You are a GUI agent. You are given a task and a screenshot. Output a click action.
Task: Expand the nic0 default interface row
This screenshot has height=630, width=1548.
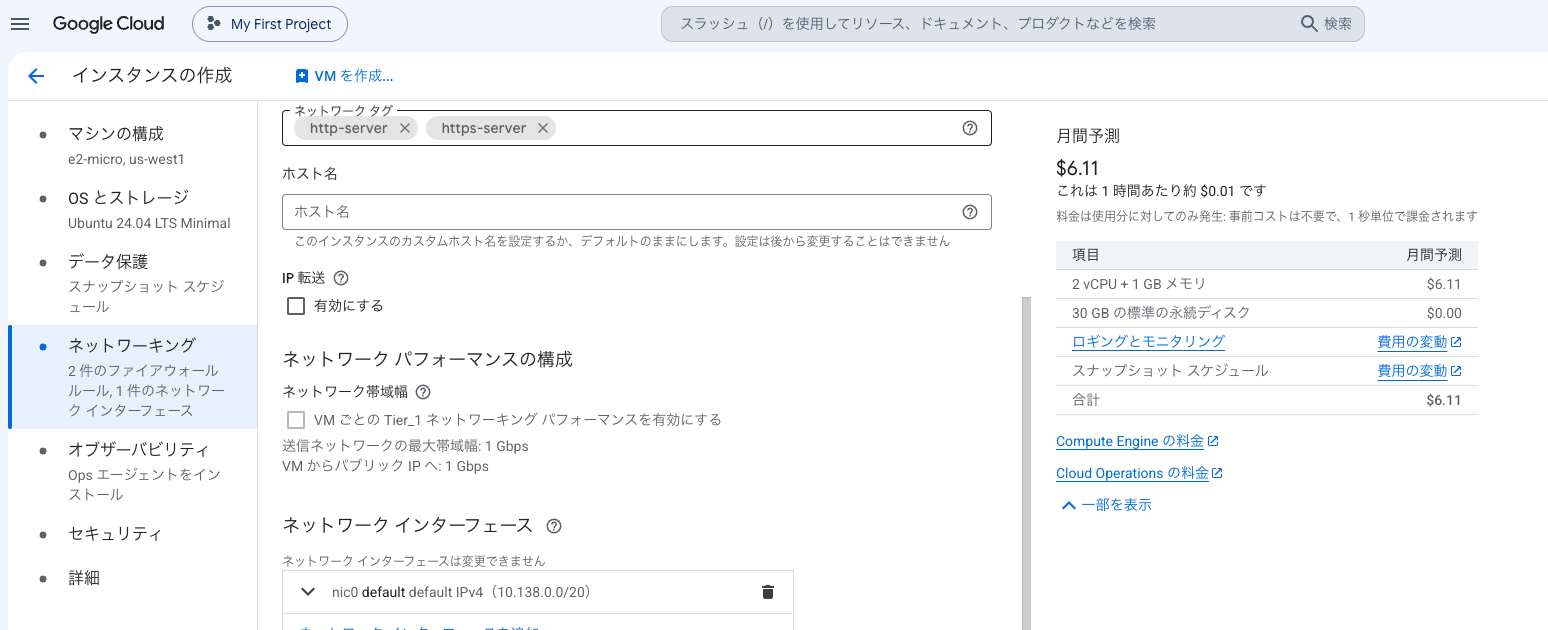tap(308, 592)
